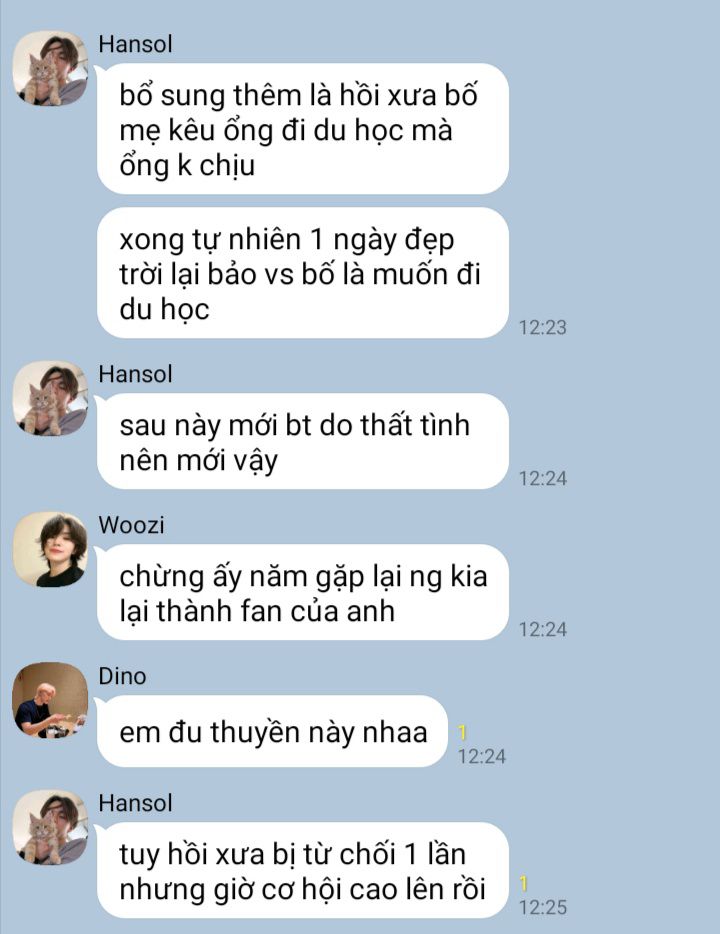
Task: Click the Dino sender name
Action: (122, 676)
